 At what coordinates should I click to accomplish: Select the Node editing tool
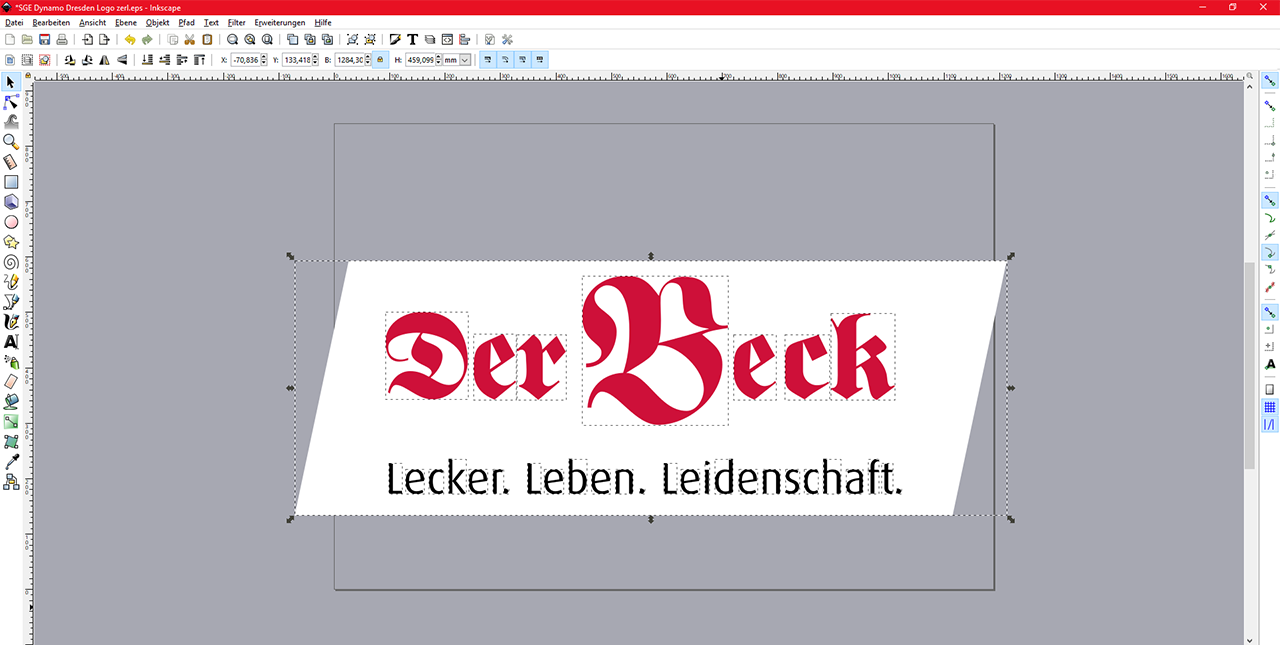coord(11,102)
